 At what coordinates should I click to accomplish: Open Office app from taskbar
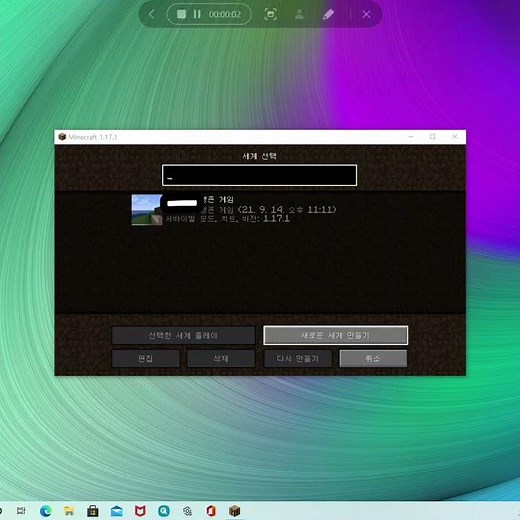211,511
